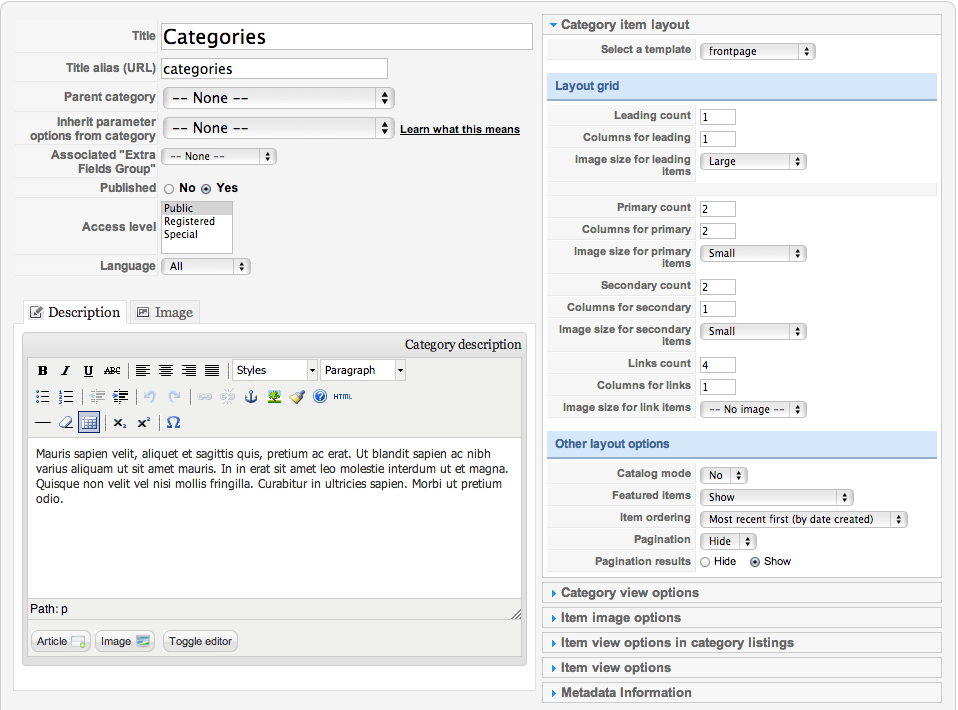Outdent the current paragraph
The width and height of the screenshot is (958, 710).
pyautogui.click(x=97, y=397)
